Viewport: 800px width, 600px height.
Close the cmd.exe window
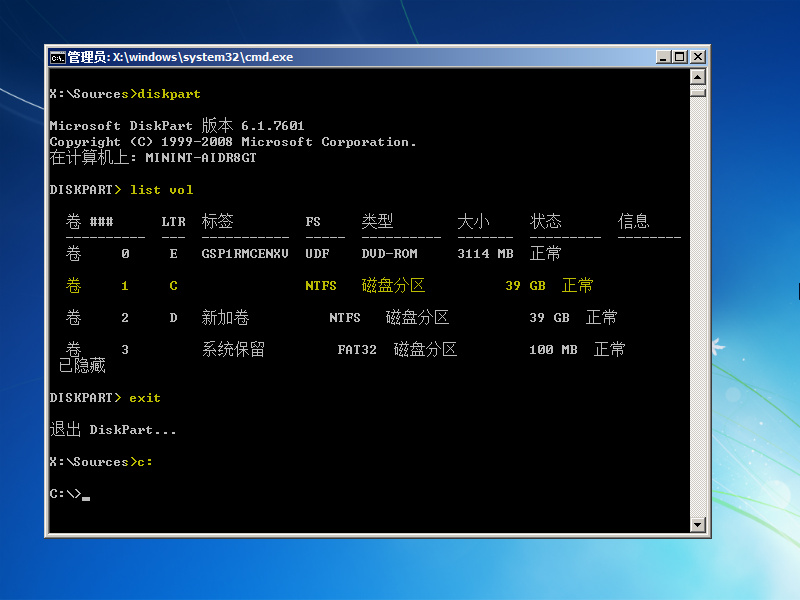click(x=697, y=57)
